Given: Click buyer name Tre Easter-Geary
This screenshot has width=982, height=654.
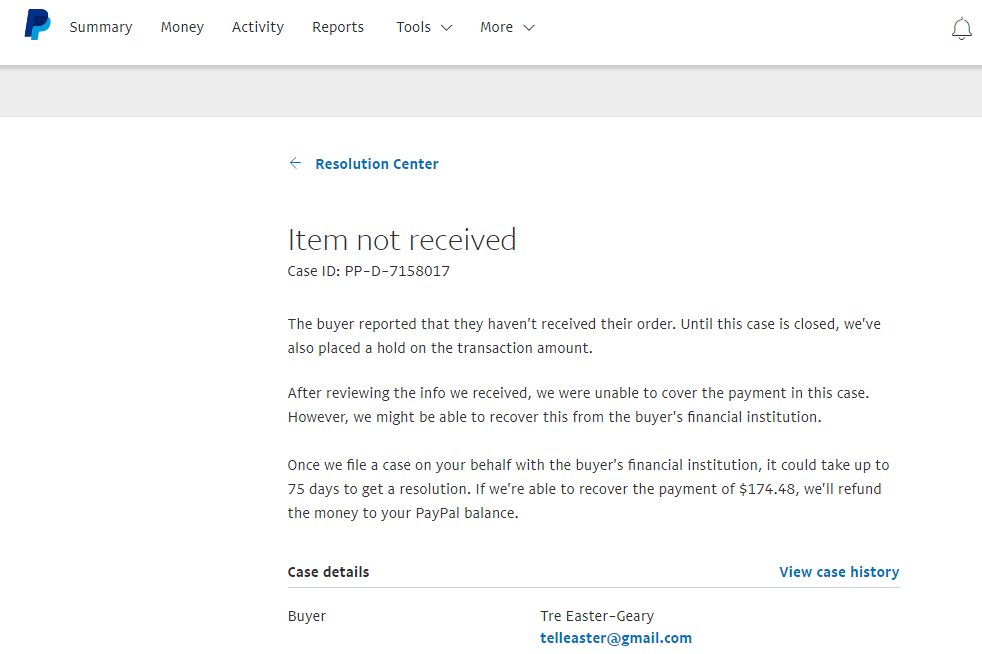Looking at the screenshot, I should (597, 616).
